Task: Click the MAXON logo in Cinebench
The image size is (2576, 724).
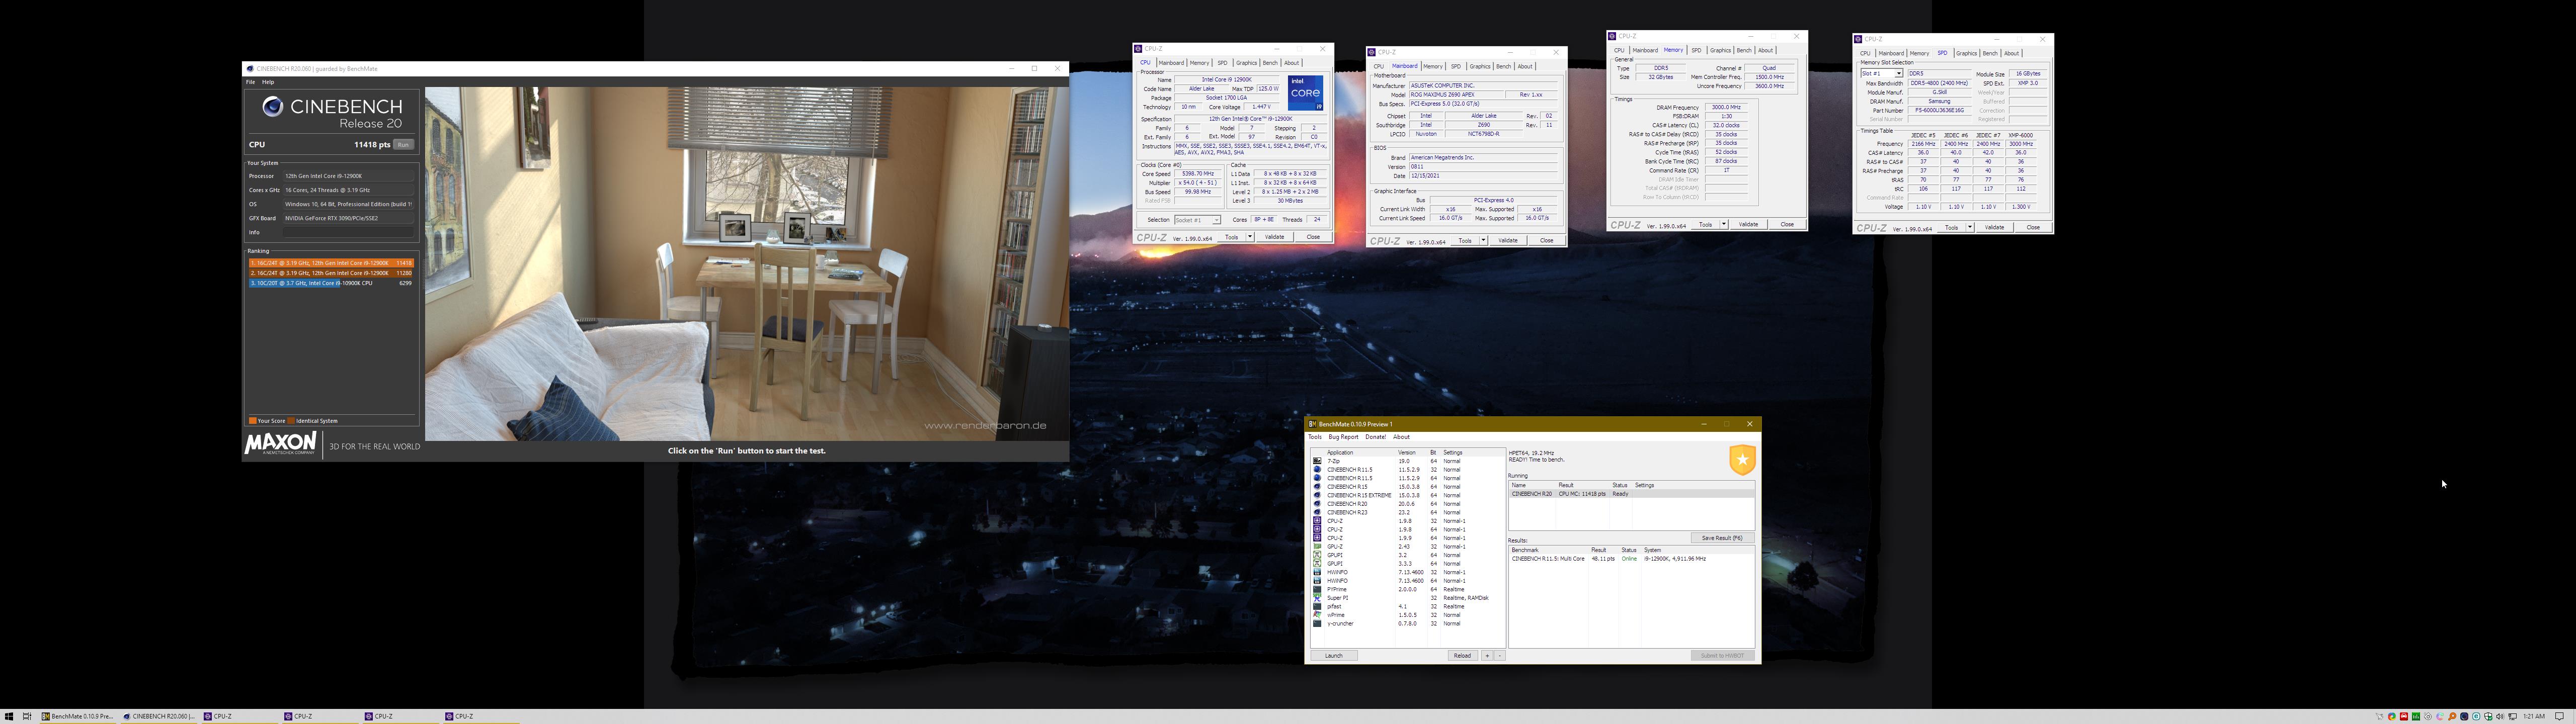Action: [x=281, y=444]
